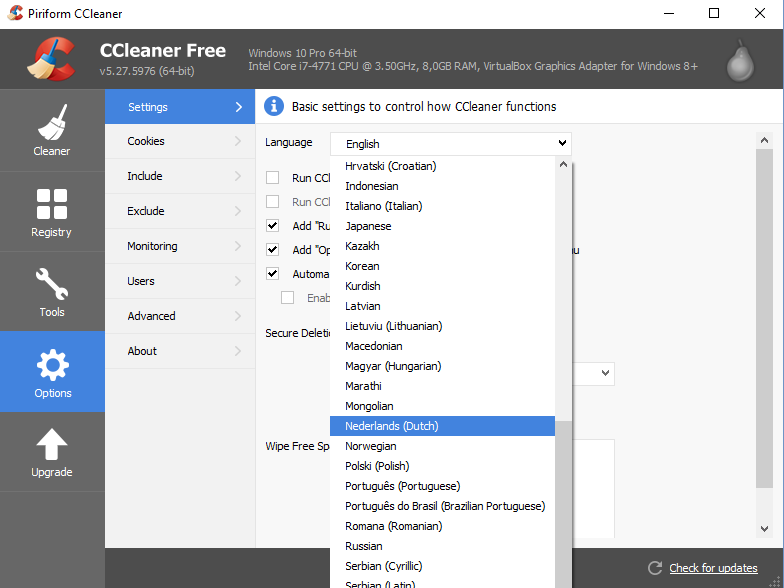This screenshot has height=588, width=784.
Task: Open the Tools wrench section
Action: click(52, 291)
